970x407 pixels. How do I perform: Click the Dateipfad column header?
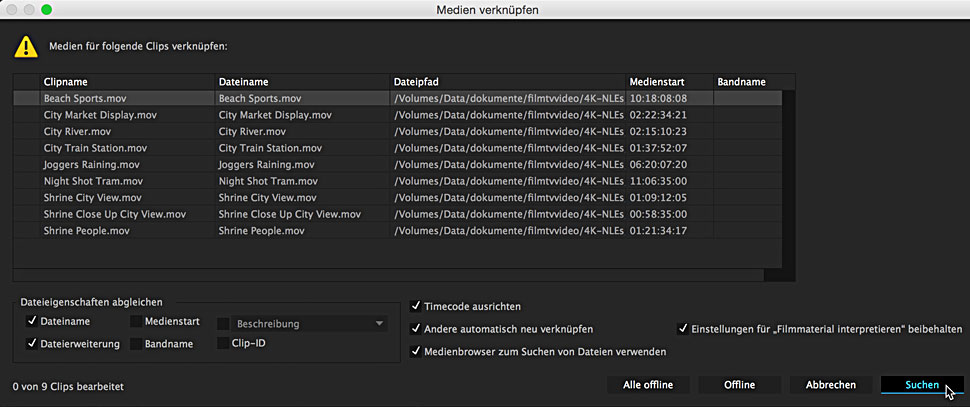pyautogui.click(x=507, y=81)
